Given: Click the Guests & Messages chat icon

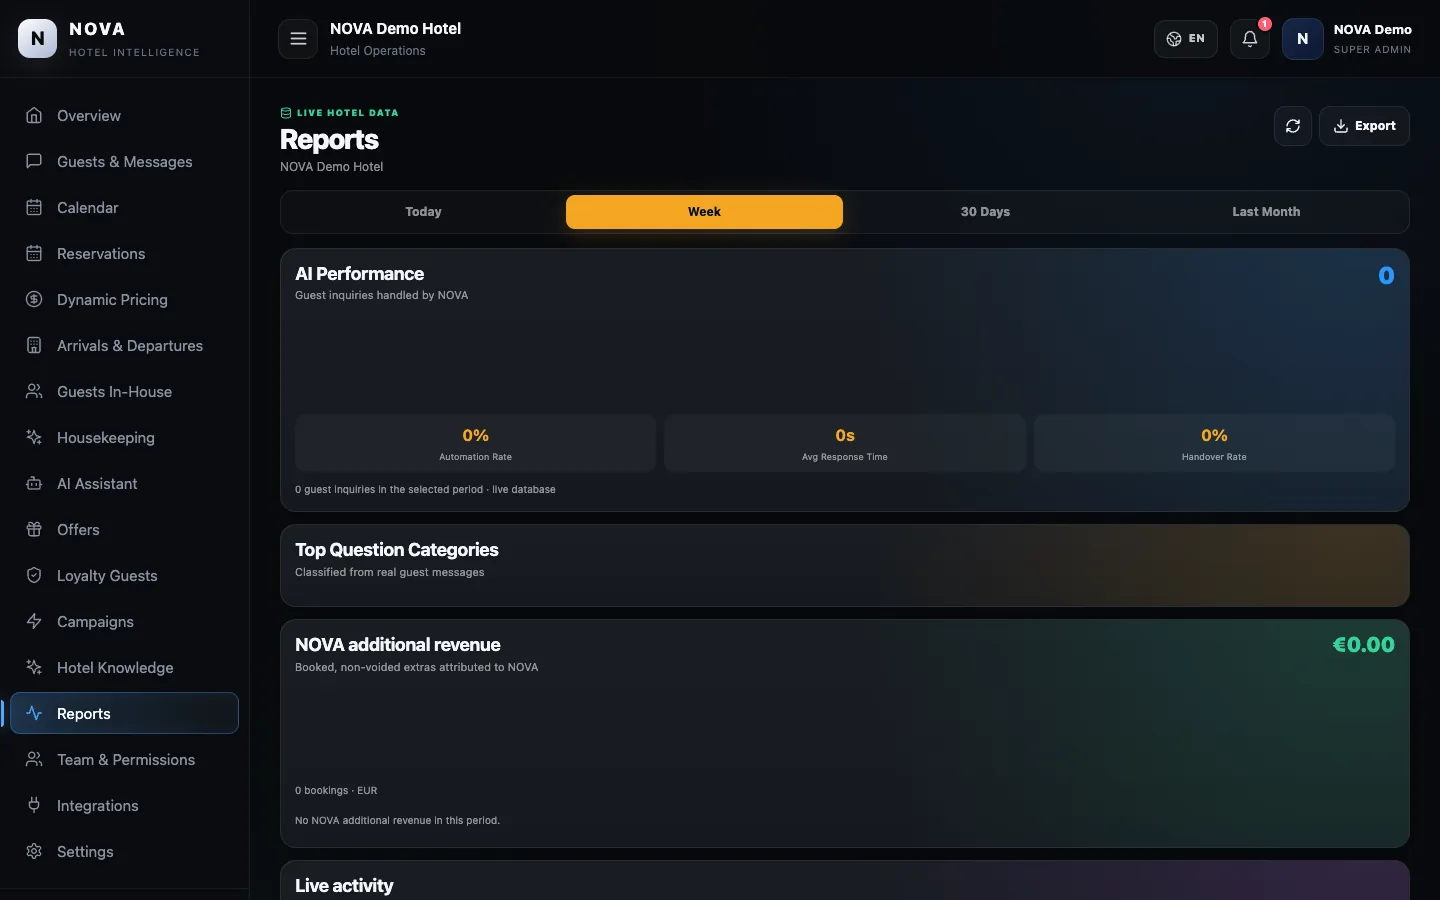Looking at the screenshot, I should pos(34,161).
